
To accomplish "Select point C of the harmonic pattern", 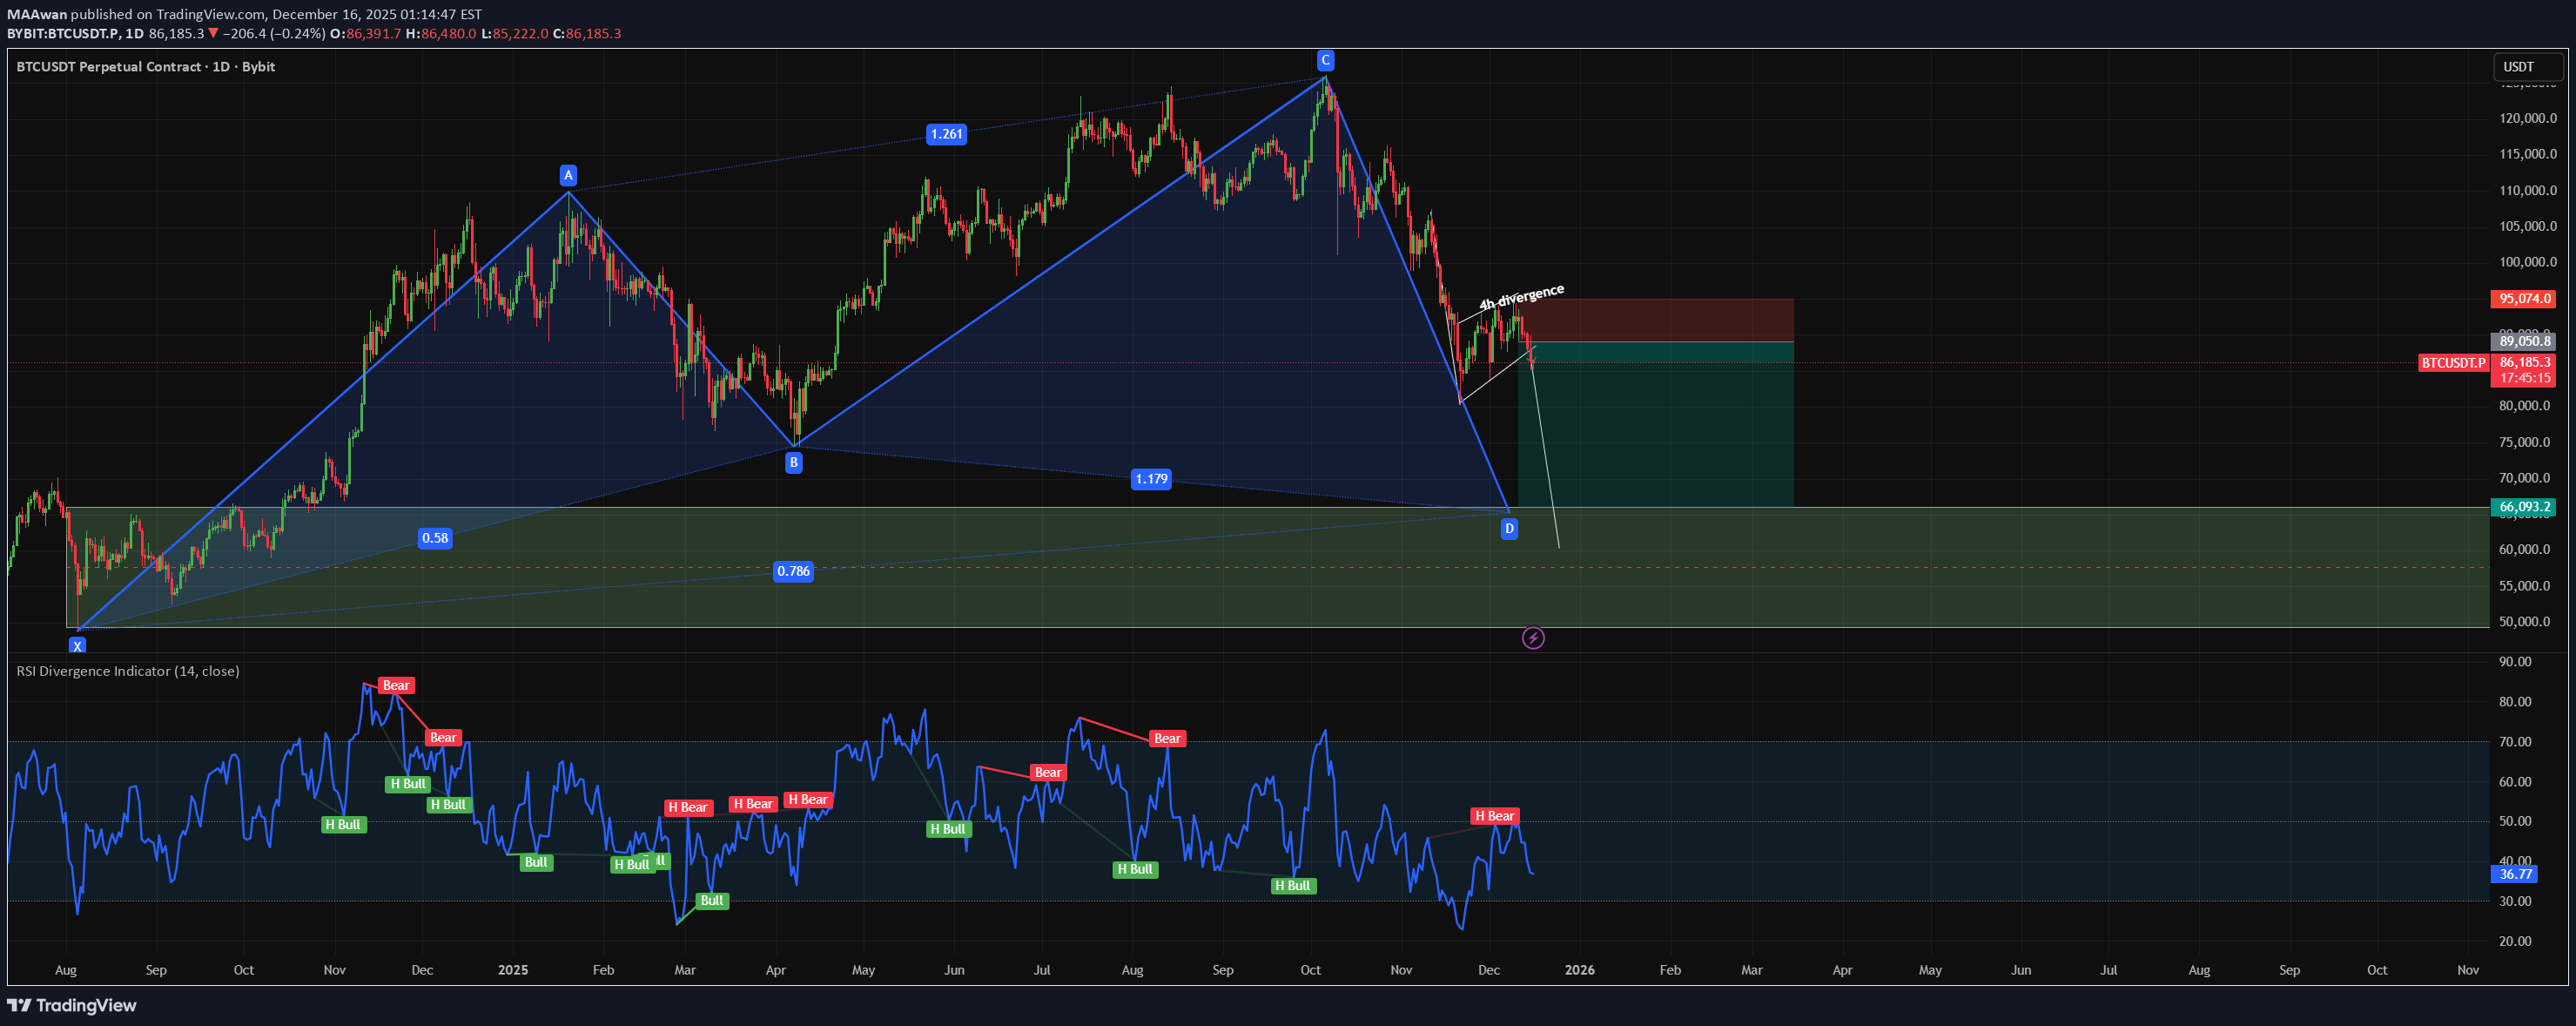I will click(x=1324, y=60).
